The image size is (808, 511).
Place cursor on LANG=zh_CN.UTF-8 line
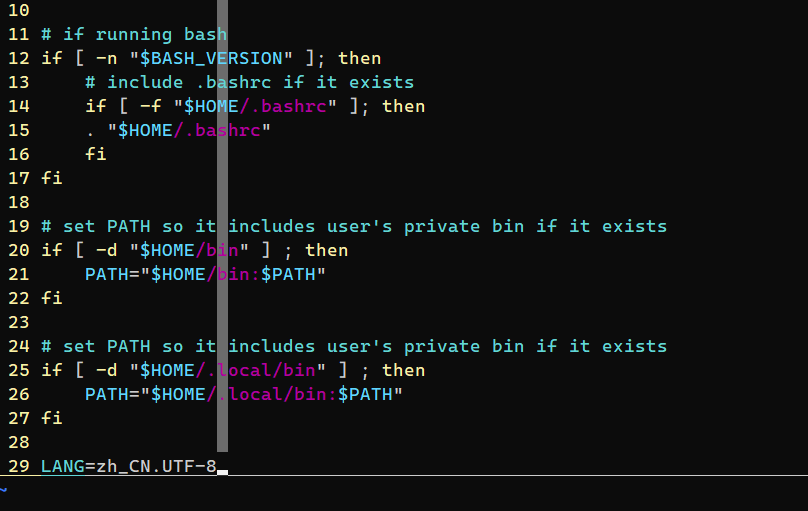pyautogui.click(x=129, y=466)
